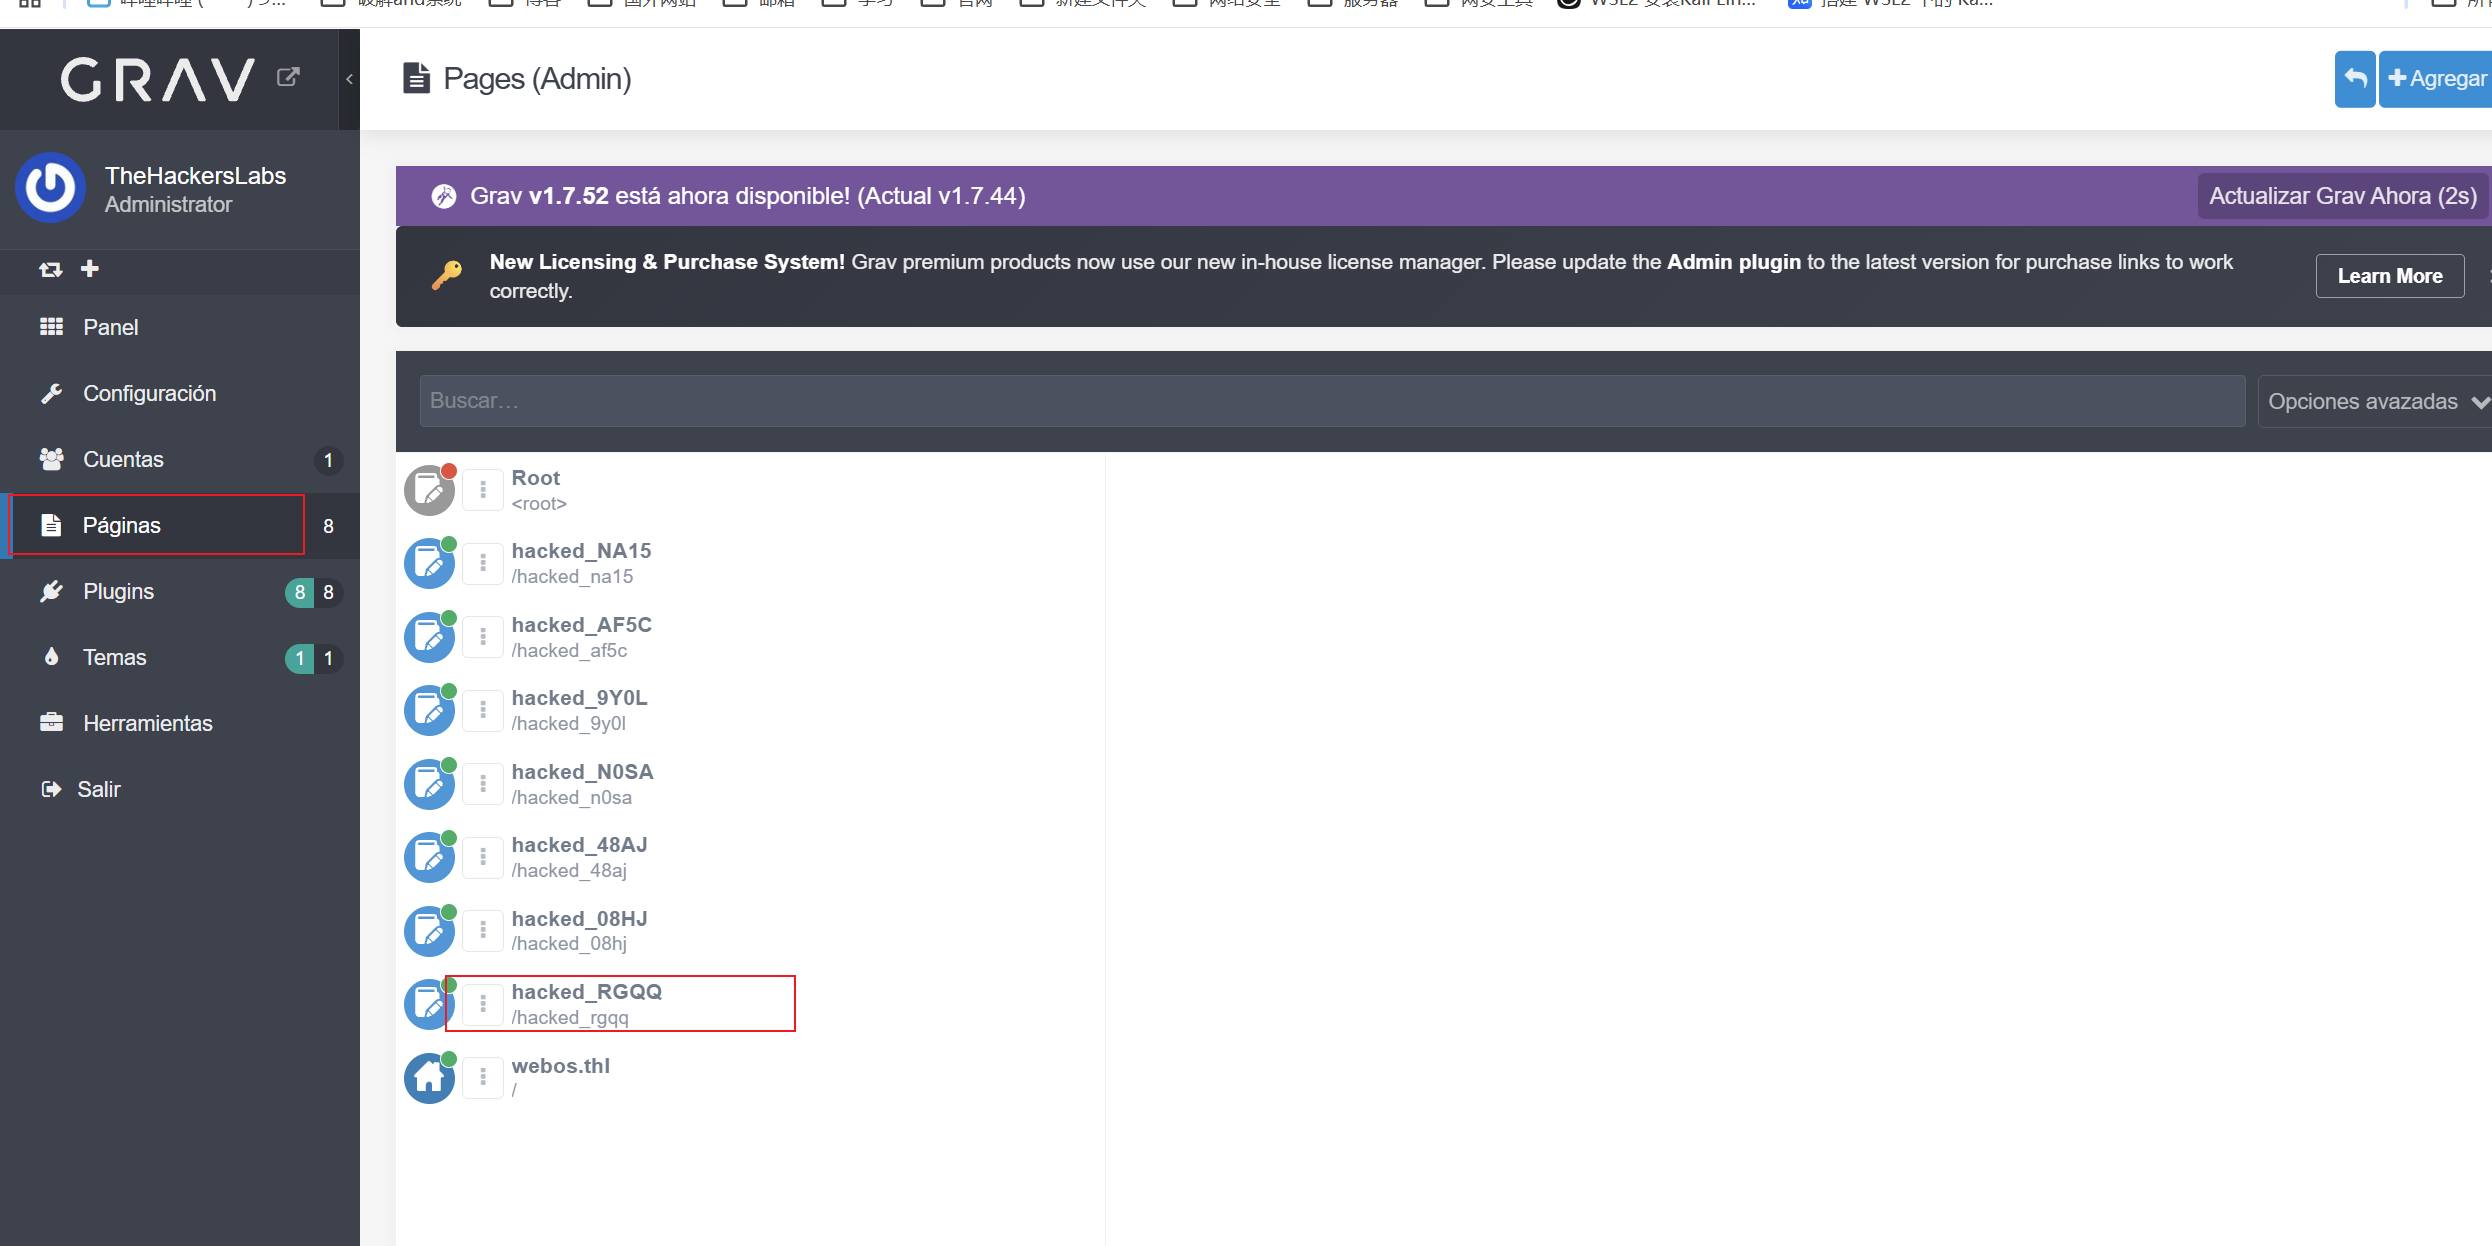The width and height of the screenshot is (2492, 1246).
Task: Click Learn More on licensing notice
Action: click(x=2390, y=276)
